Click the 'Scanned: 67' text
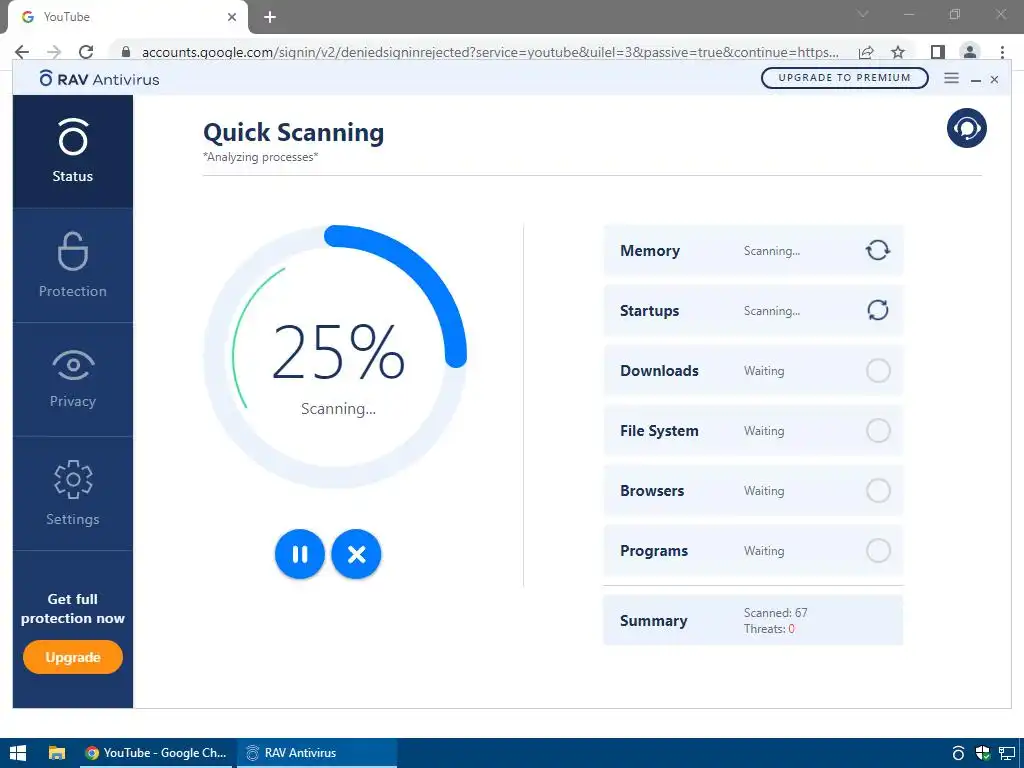Screen dimensions: 1024x768 (x=775, y=613)
